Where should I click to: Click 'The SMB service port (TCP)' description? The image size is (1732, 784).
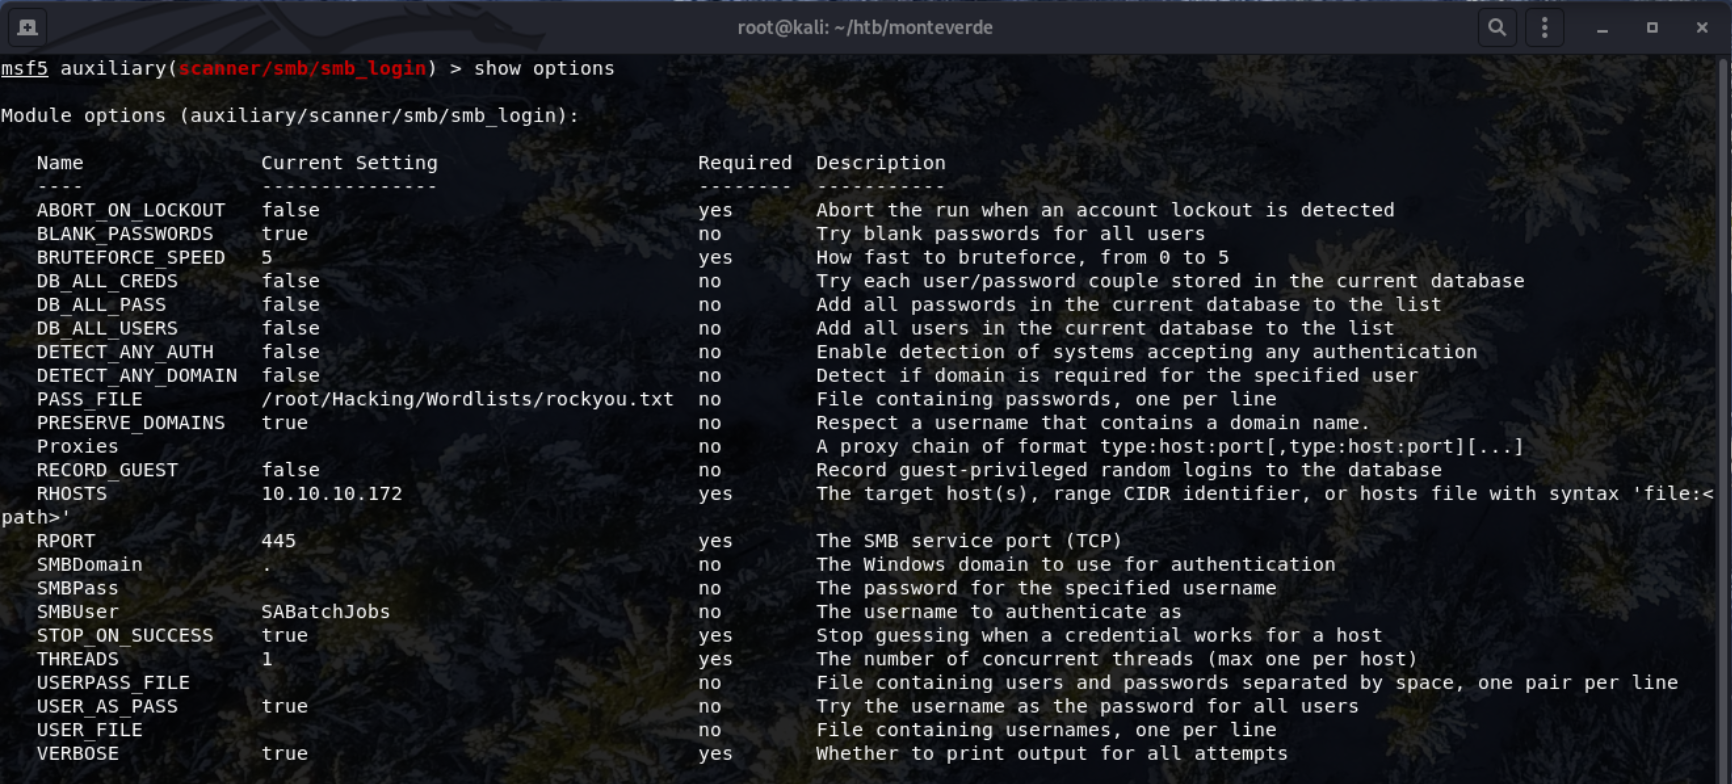pyautogui.click(x=969, y=541)
